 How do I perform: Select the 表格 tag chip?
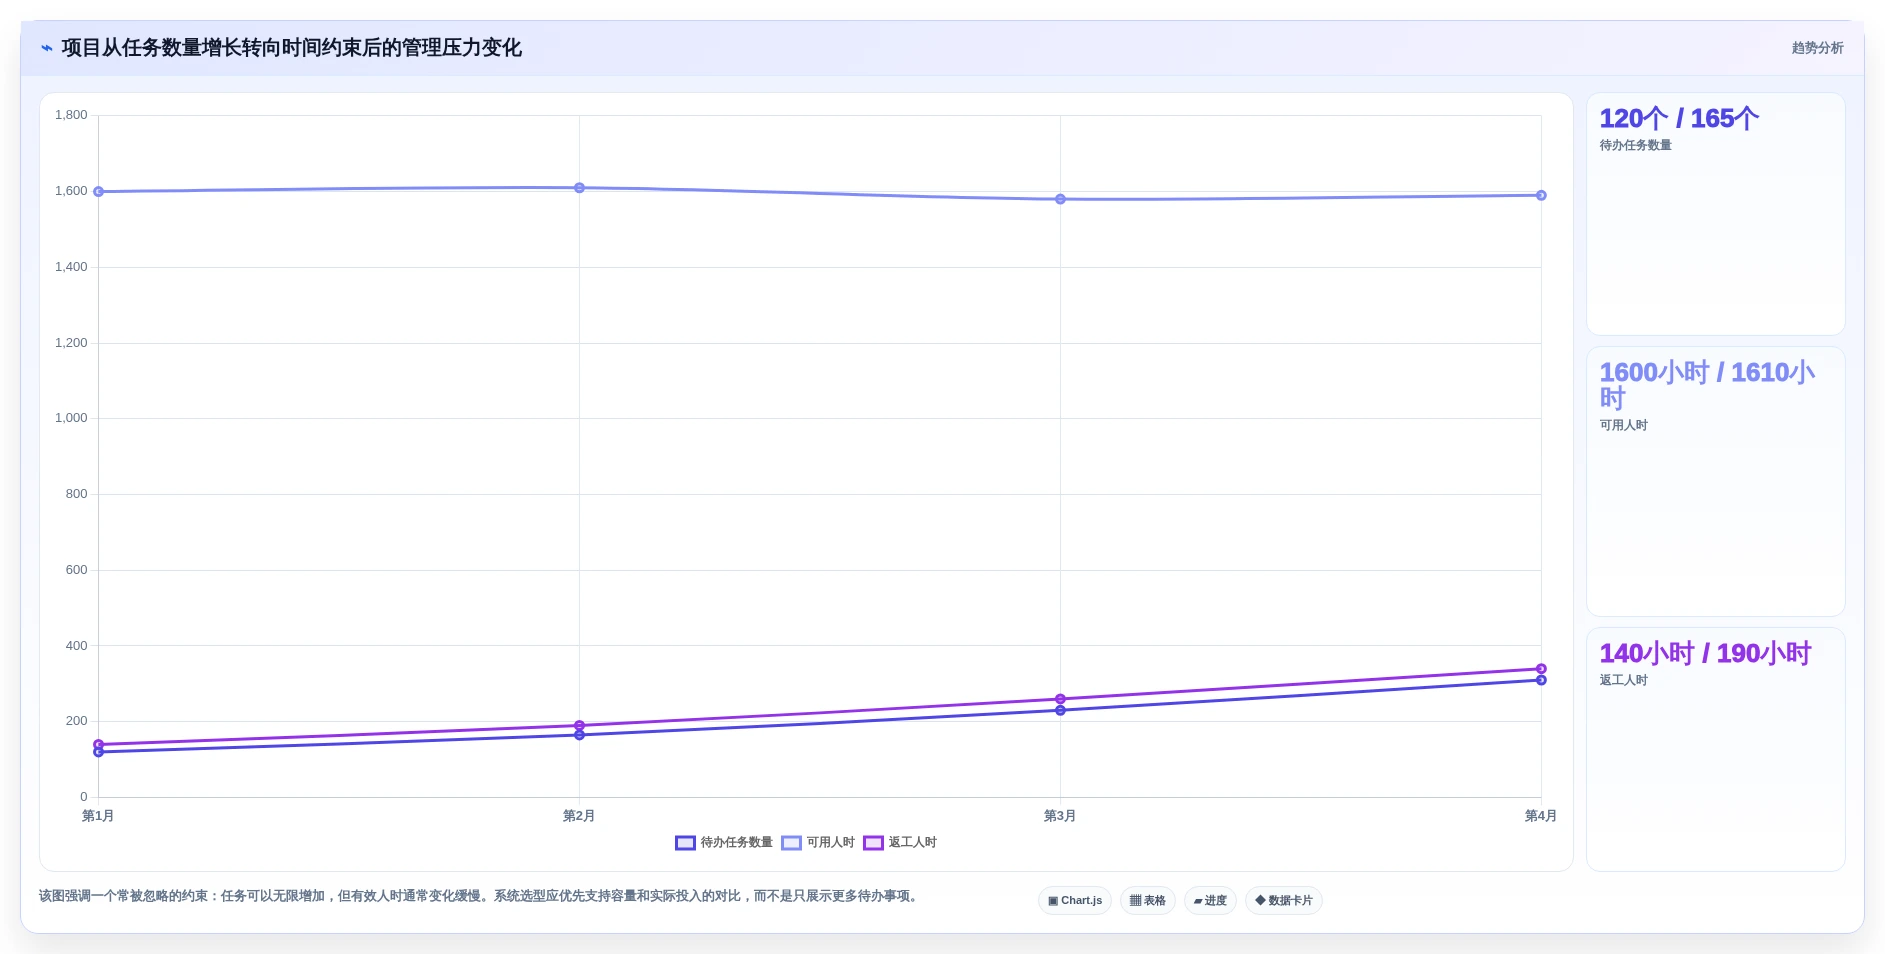[x=1148, y=900]
